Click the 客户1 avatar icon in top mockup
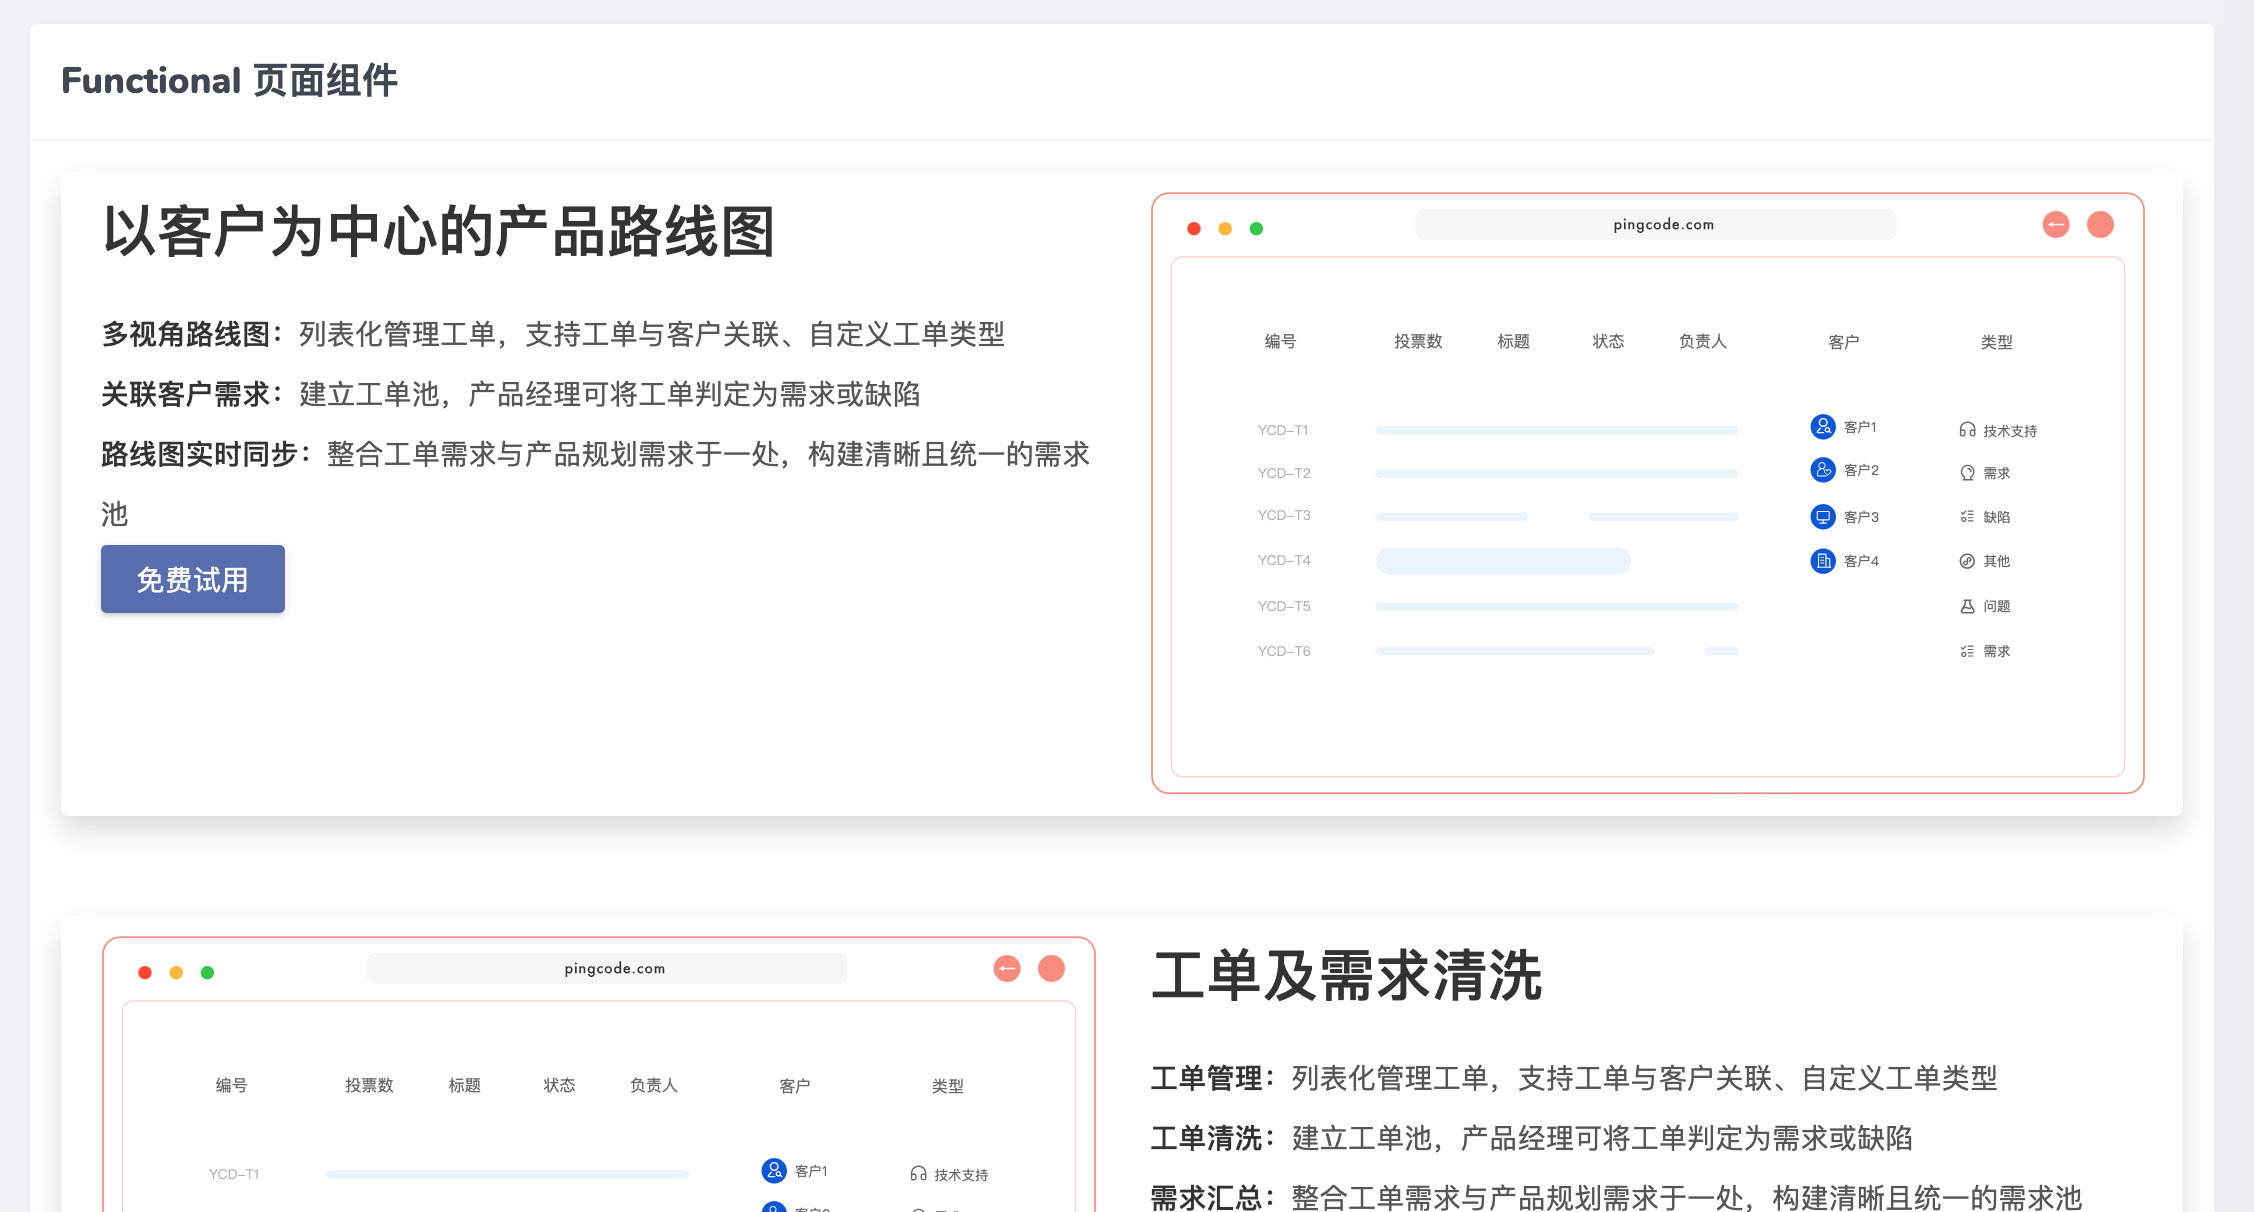The height and width of the screenshot is (1212, 2254). [1822, 427]
